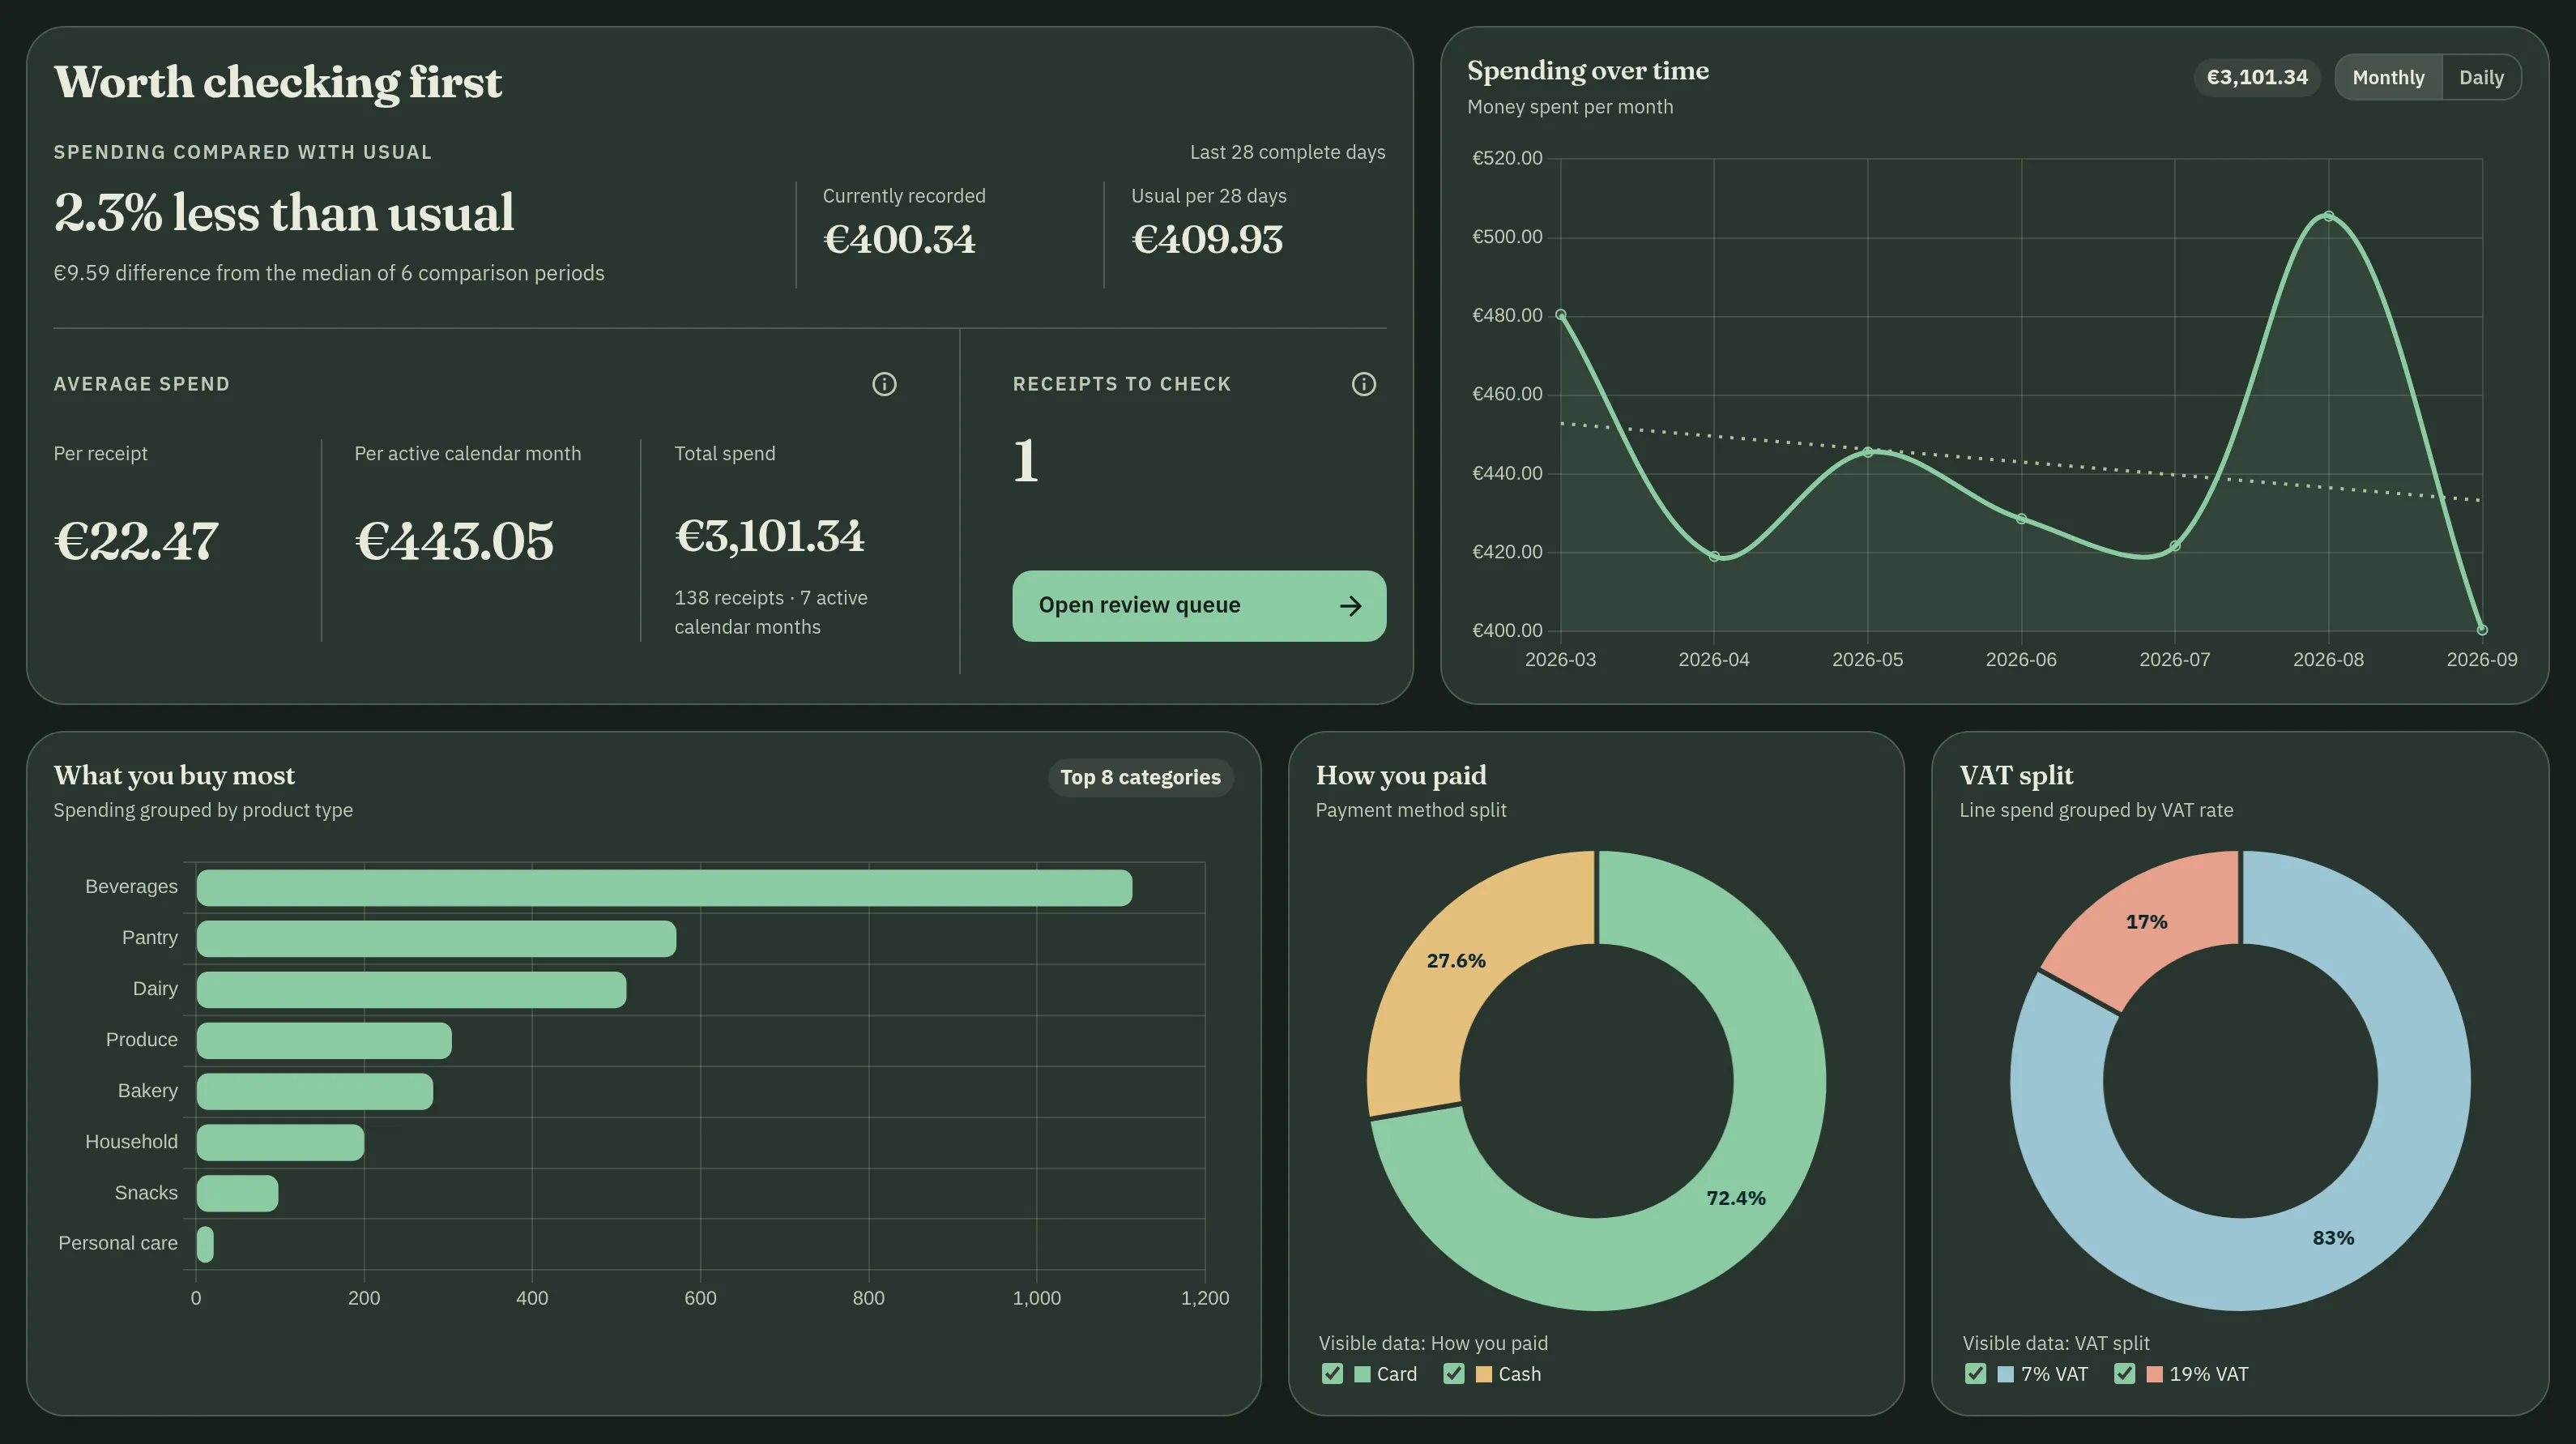Toggle the 7% VAT checkbox
The width and height of the screenshot is (2576, 1444).
pos(1975,1373)
